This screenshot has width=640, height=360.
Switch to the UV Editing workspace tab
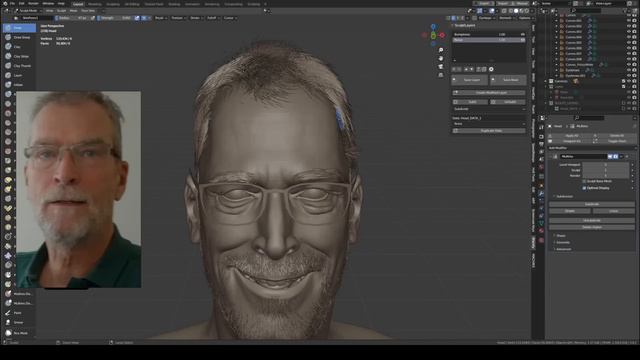132,4
